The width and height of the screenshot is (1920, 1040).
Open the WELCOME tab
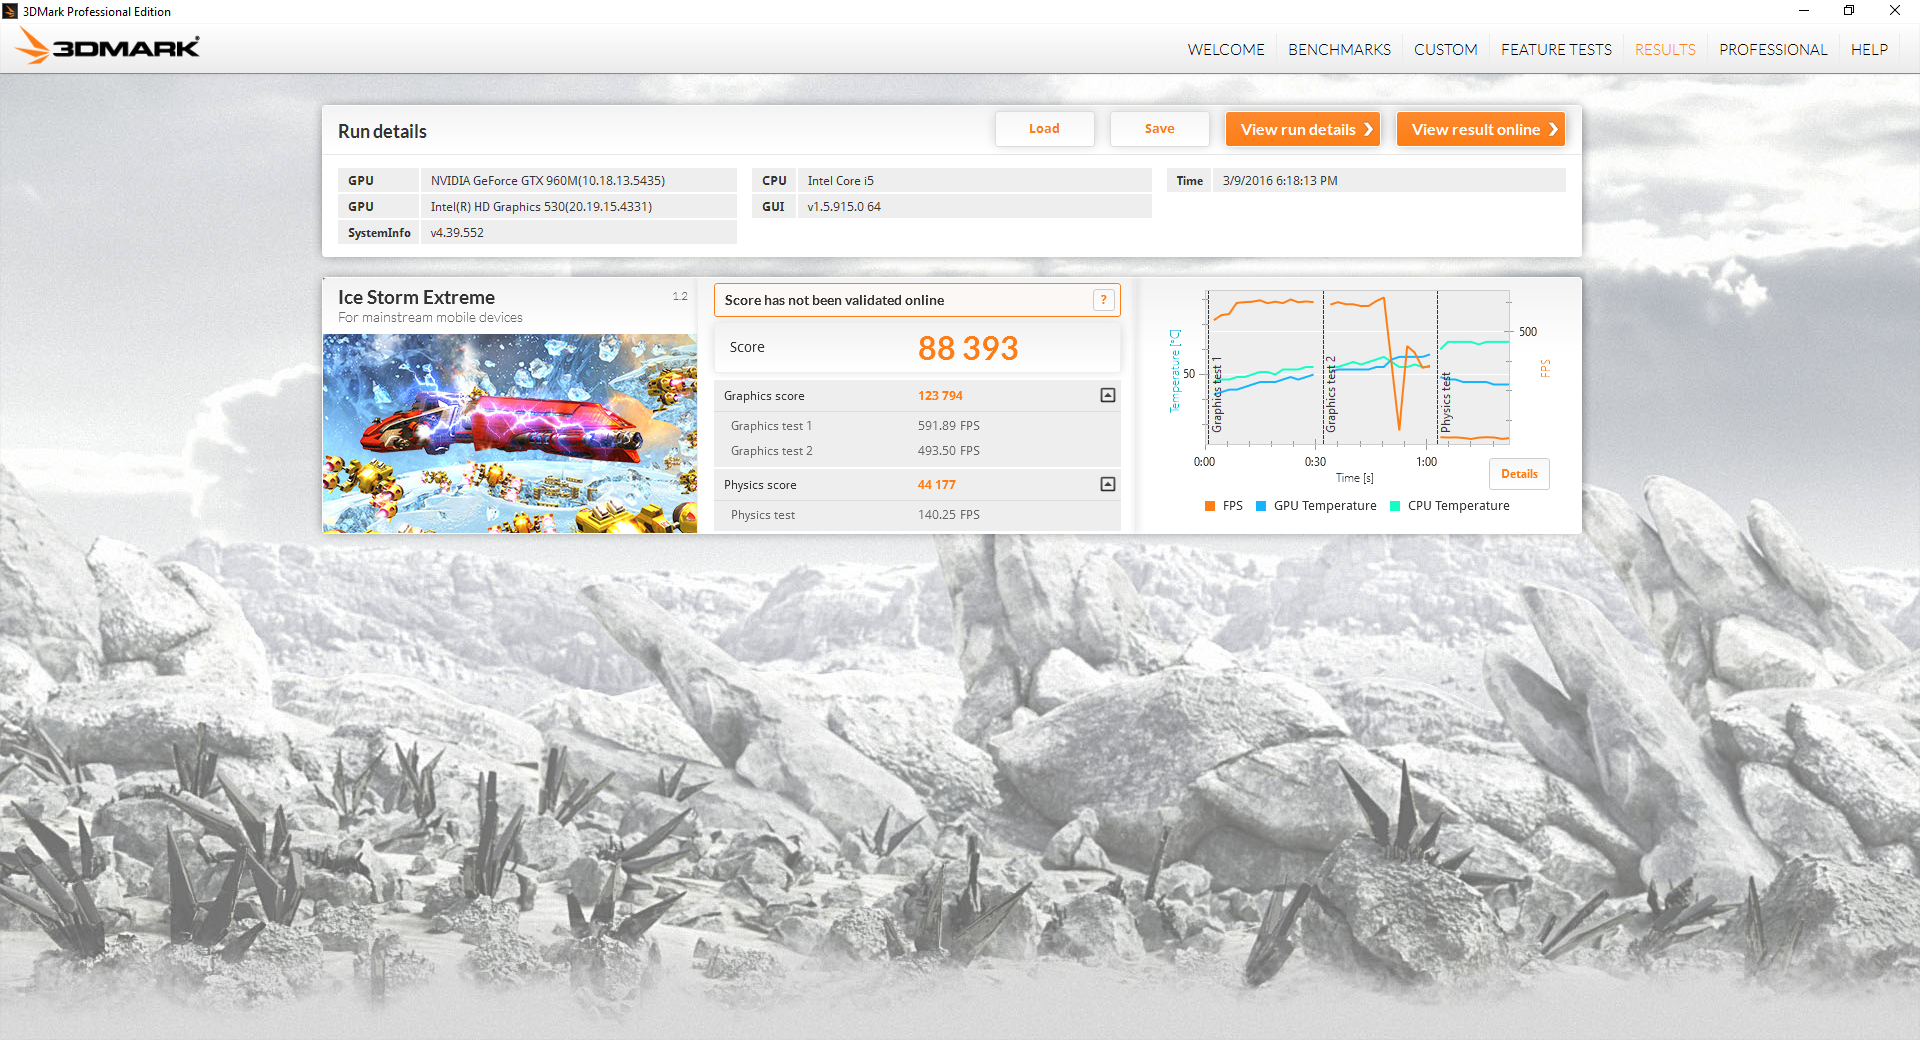[1225, 49]
